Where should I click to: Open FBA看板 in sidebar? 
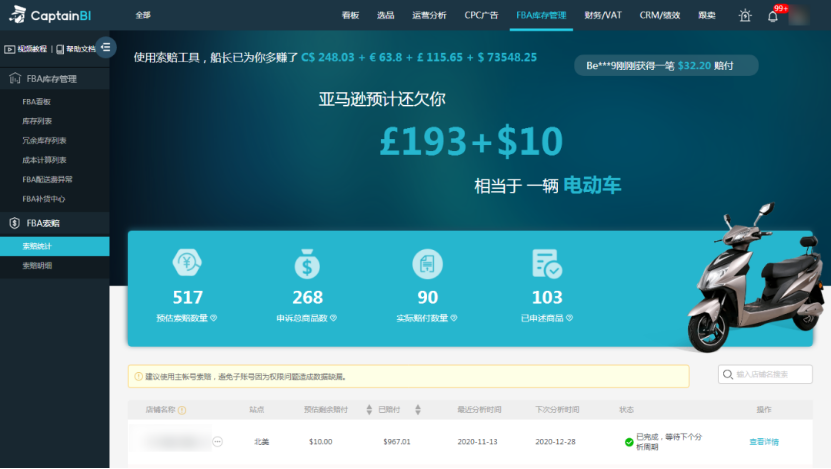point(37,101)
